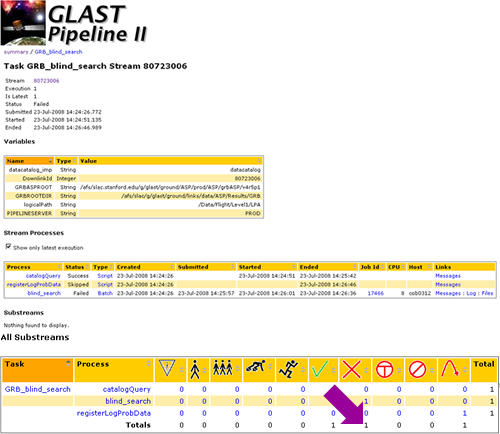Click the three people queued status icon
This screenshot has width=500, height=434.
pos(223,368)
